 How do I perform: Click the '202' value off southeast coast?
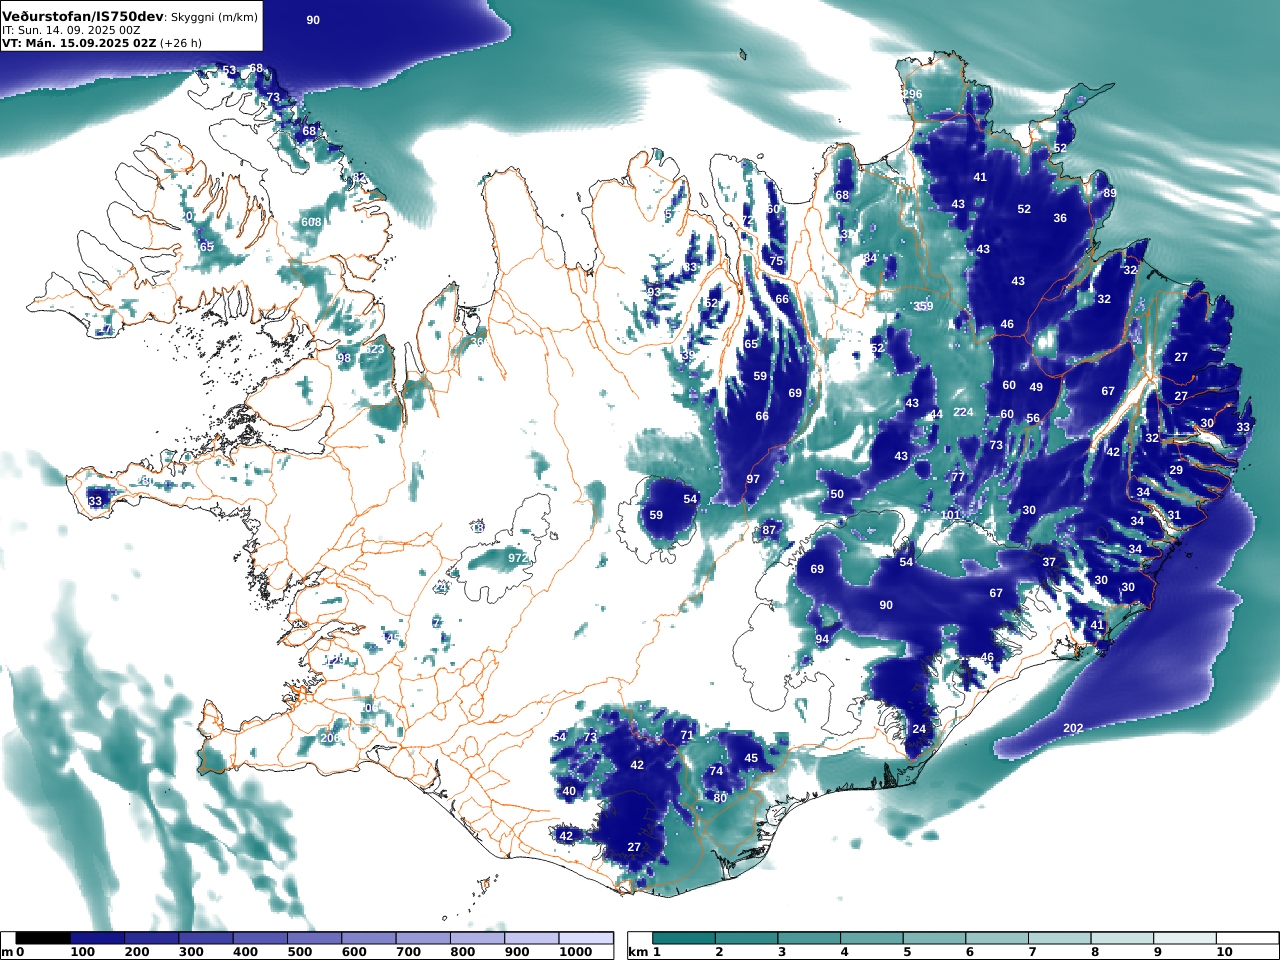pos(1073,728)
